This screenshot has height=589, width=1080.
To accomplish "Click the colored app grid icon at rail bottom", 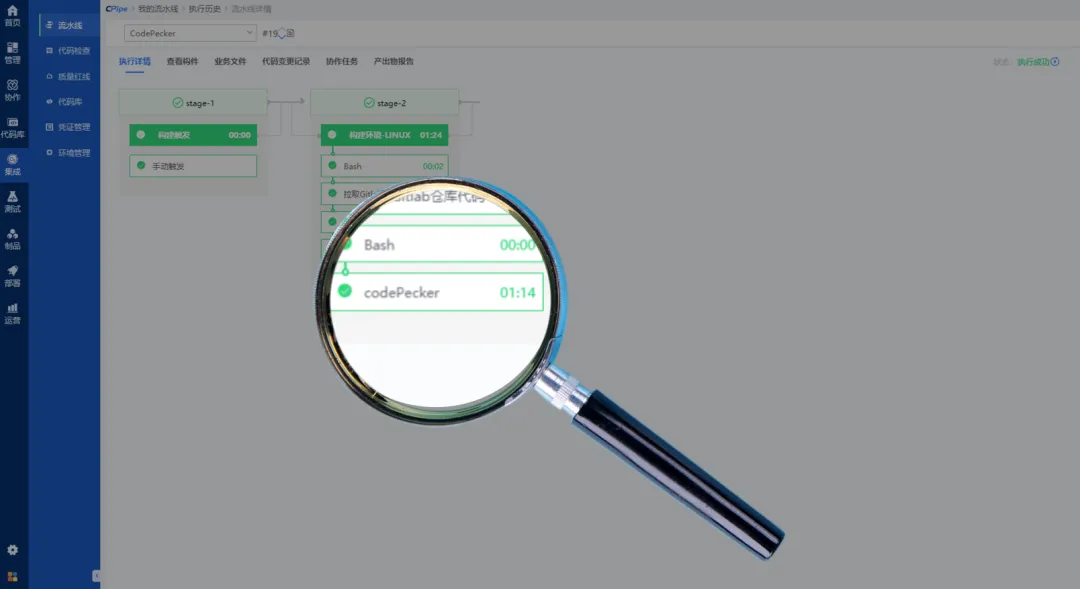I will 12,577.
